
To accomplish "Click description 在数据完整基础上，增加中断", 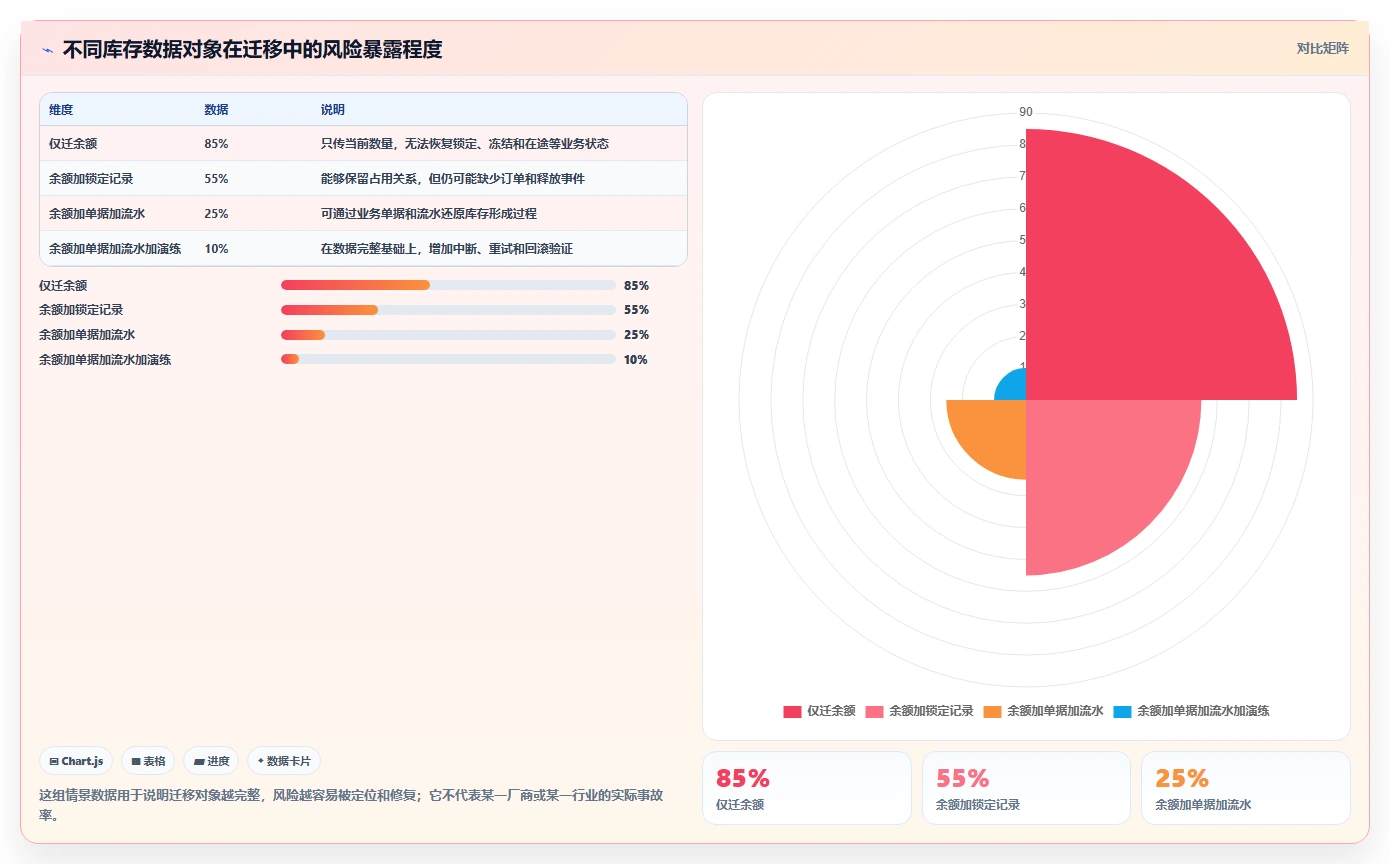I will [x=446, y=248].
